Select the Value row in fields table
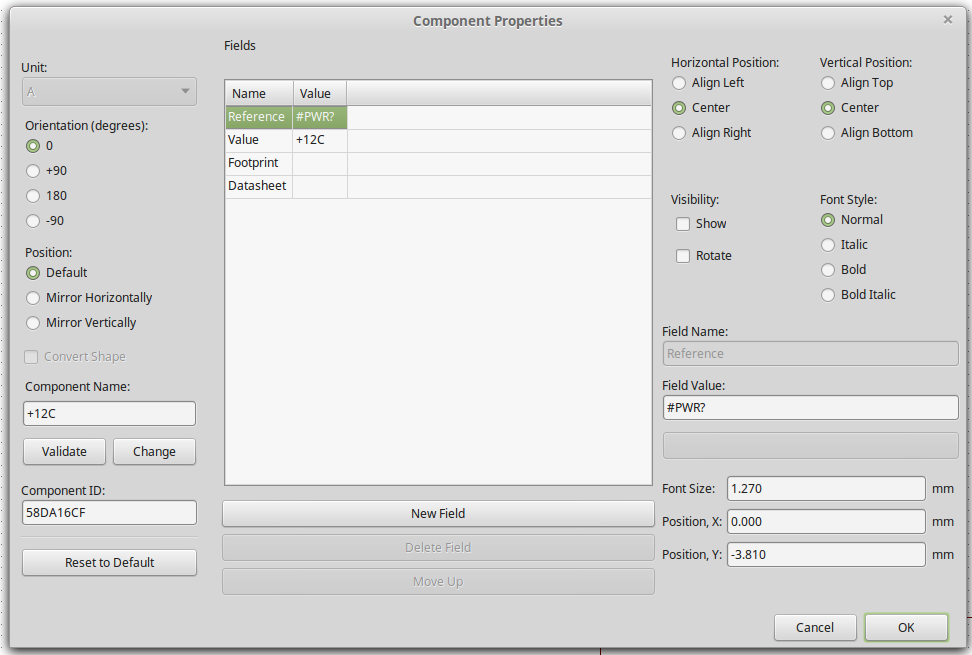 coord(258,141)
